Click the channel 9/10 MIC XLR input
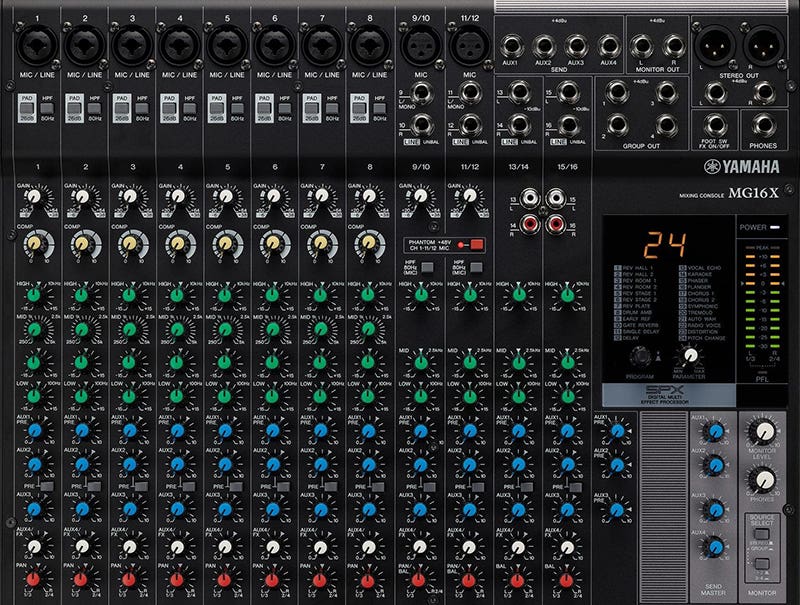800x605 pixels. coord(421,46)
